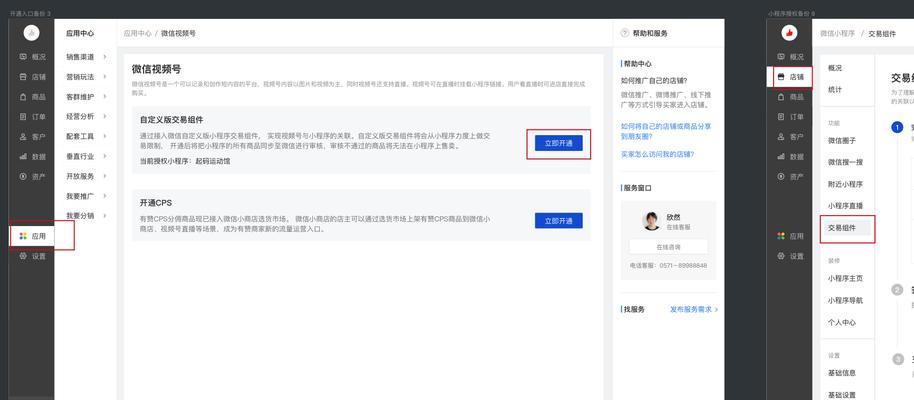Open 商品 icon in 微信视频号 window sidebar
914x400 pixels.
point(23,97)
